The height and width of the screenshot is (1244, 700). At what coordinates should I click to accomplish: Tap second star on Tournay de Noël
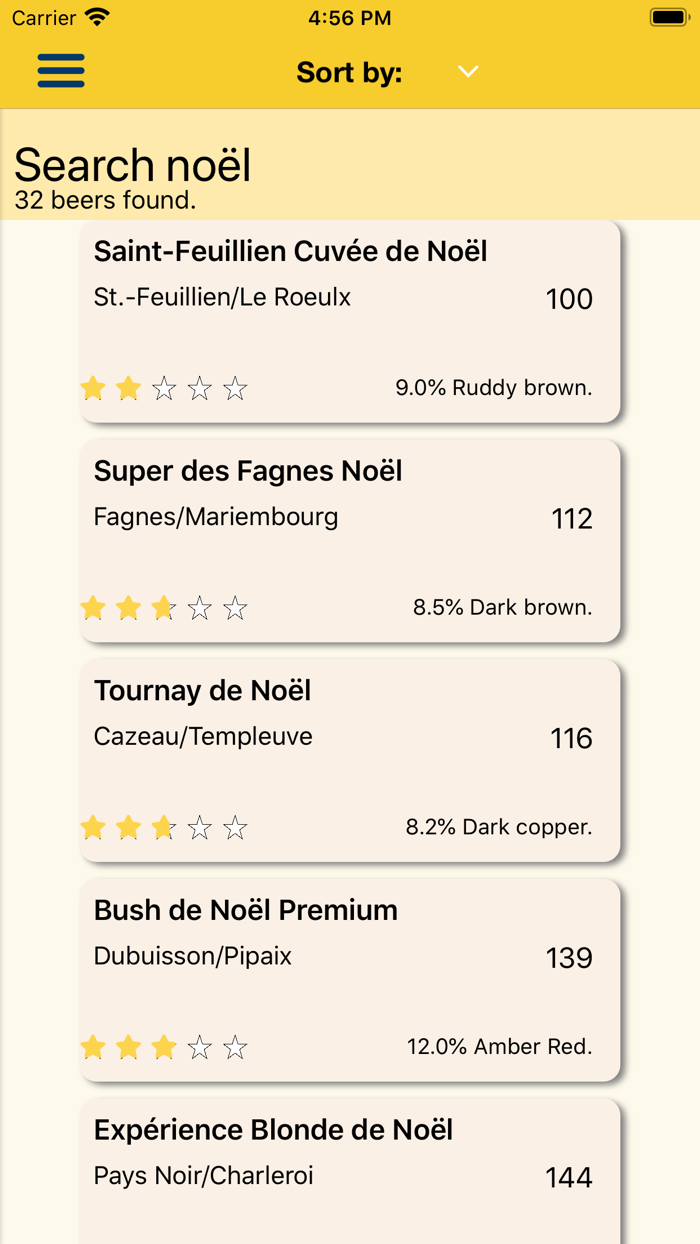click(x=128, y=828)
